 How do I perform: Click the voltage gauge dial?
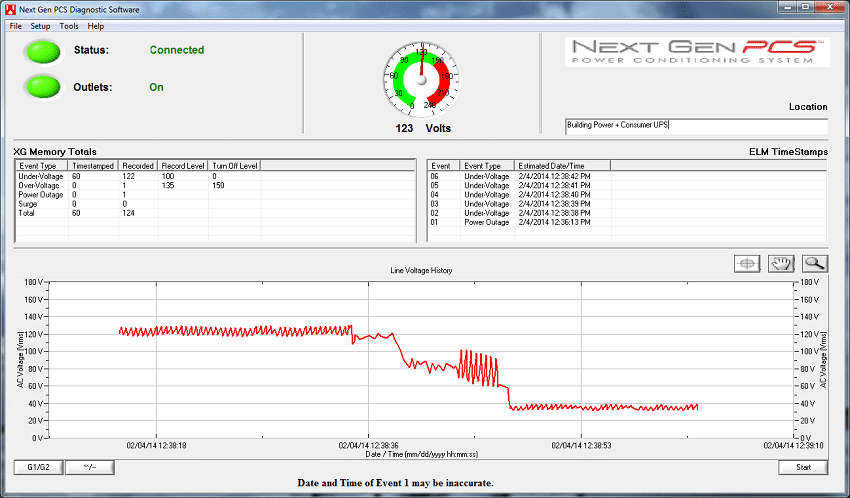click(421, 80)
